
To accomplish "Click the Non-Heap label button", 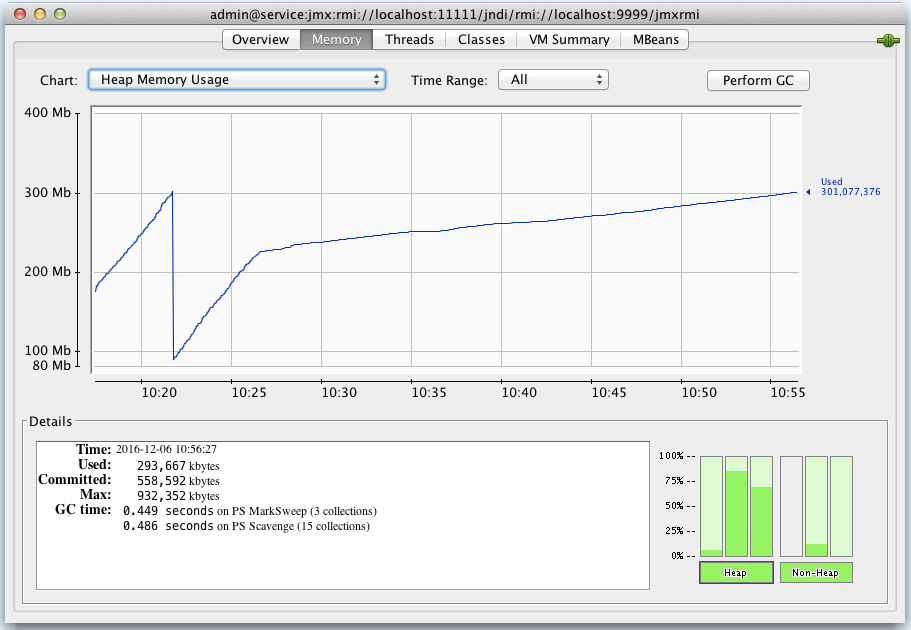I will pos(816,573).
